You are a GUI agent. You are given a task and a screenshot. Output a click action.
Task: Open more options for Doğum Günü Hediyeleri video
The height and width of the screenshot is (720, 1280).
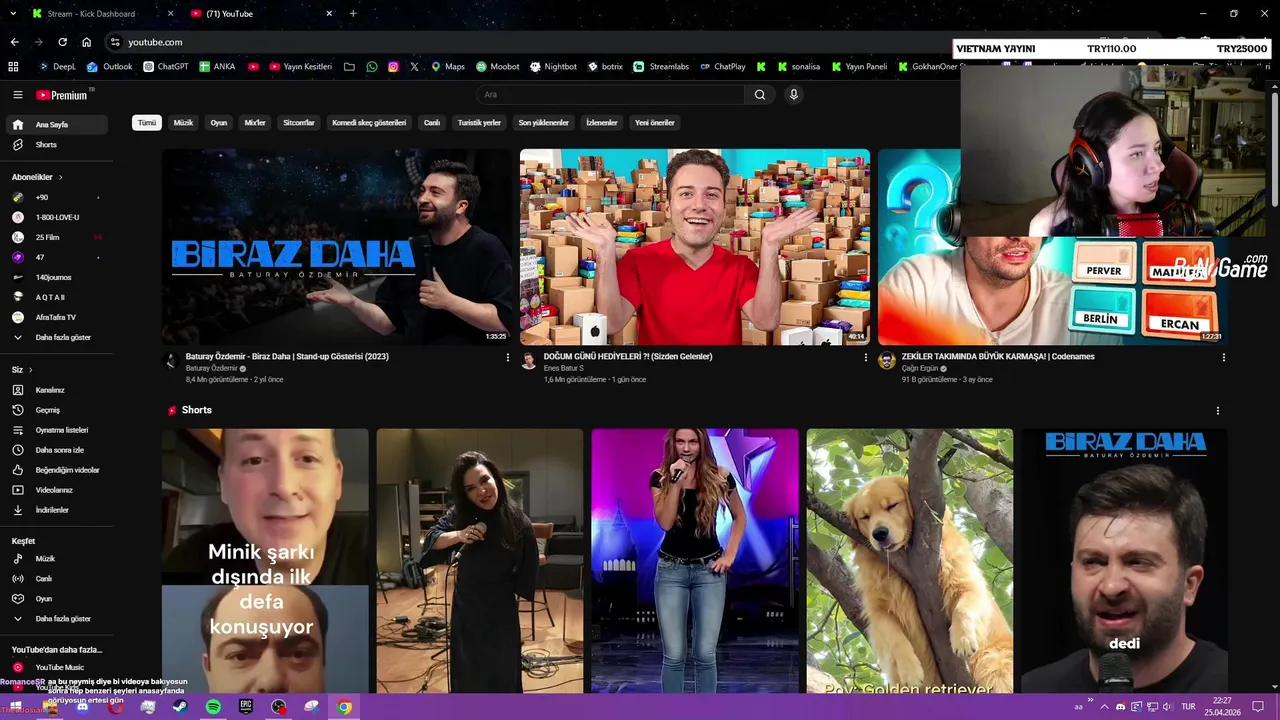pyautogui.click(x=865, y=357)
